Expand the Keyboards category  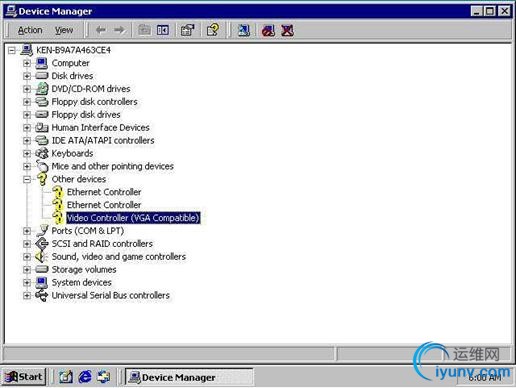pos(27,153)
